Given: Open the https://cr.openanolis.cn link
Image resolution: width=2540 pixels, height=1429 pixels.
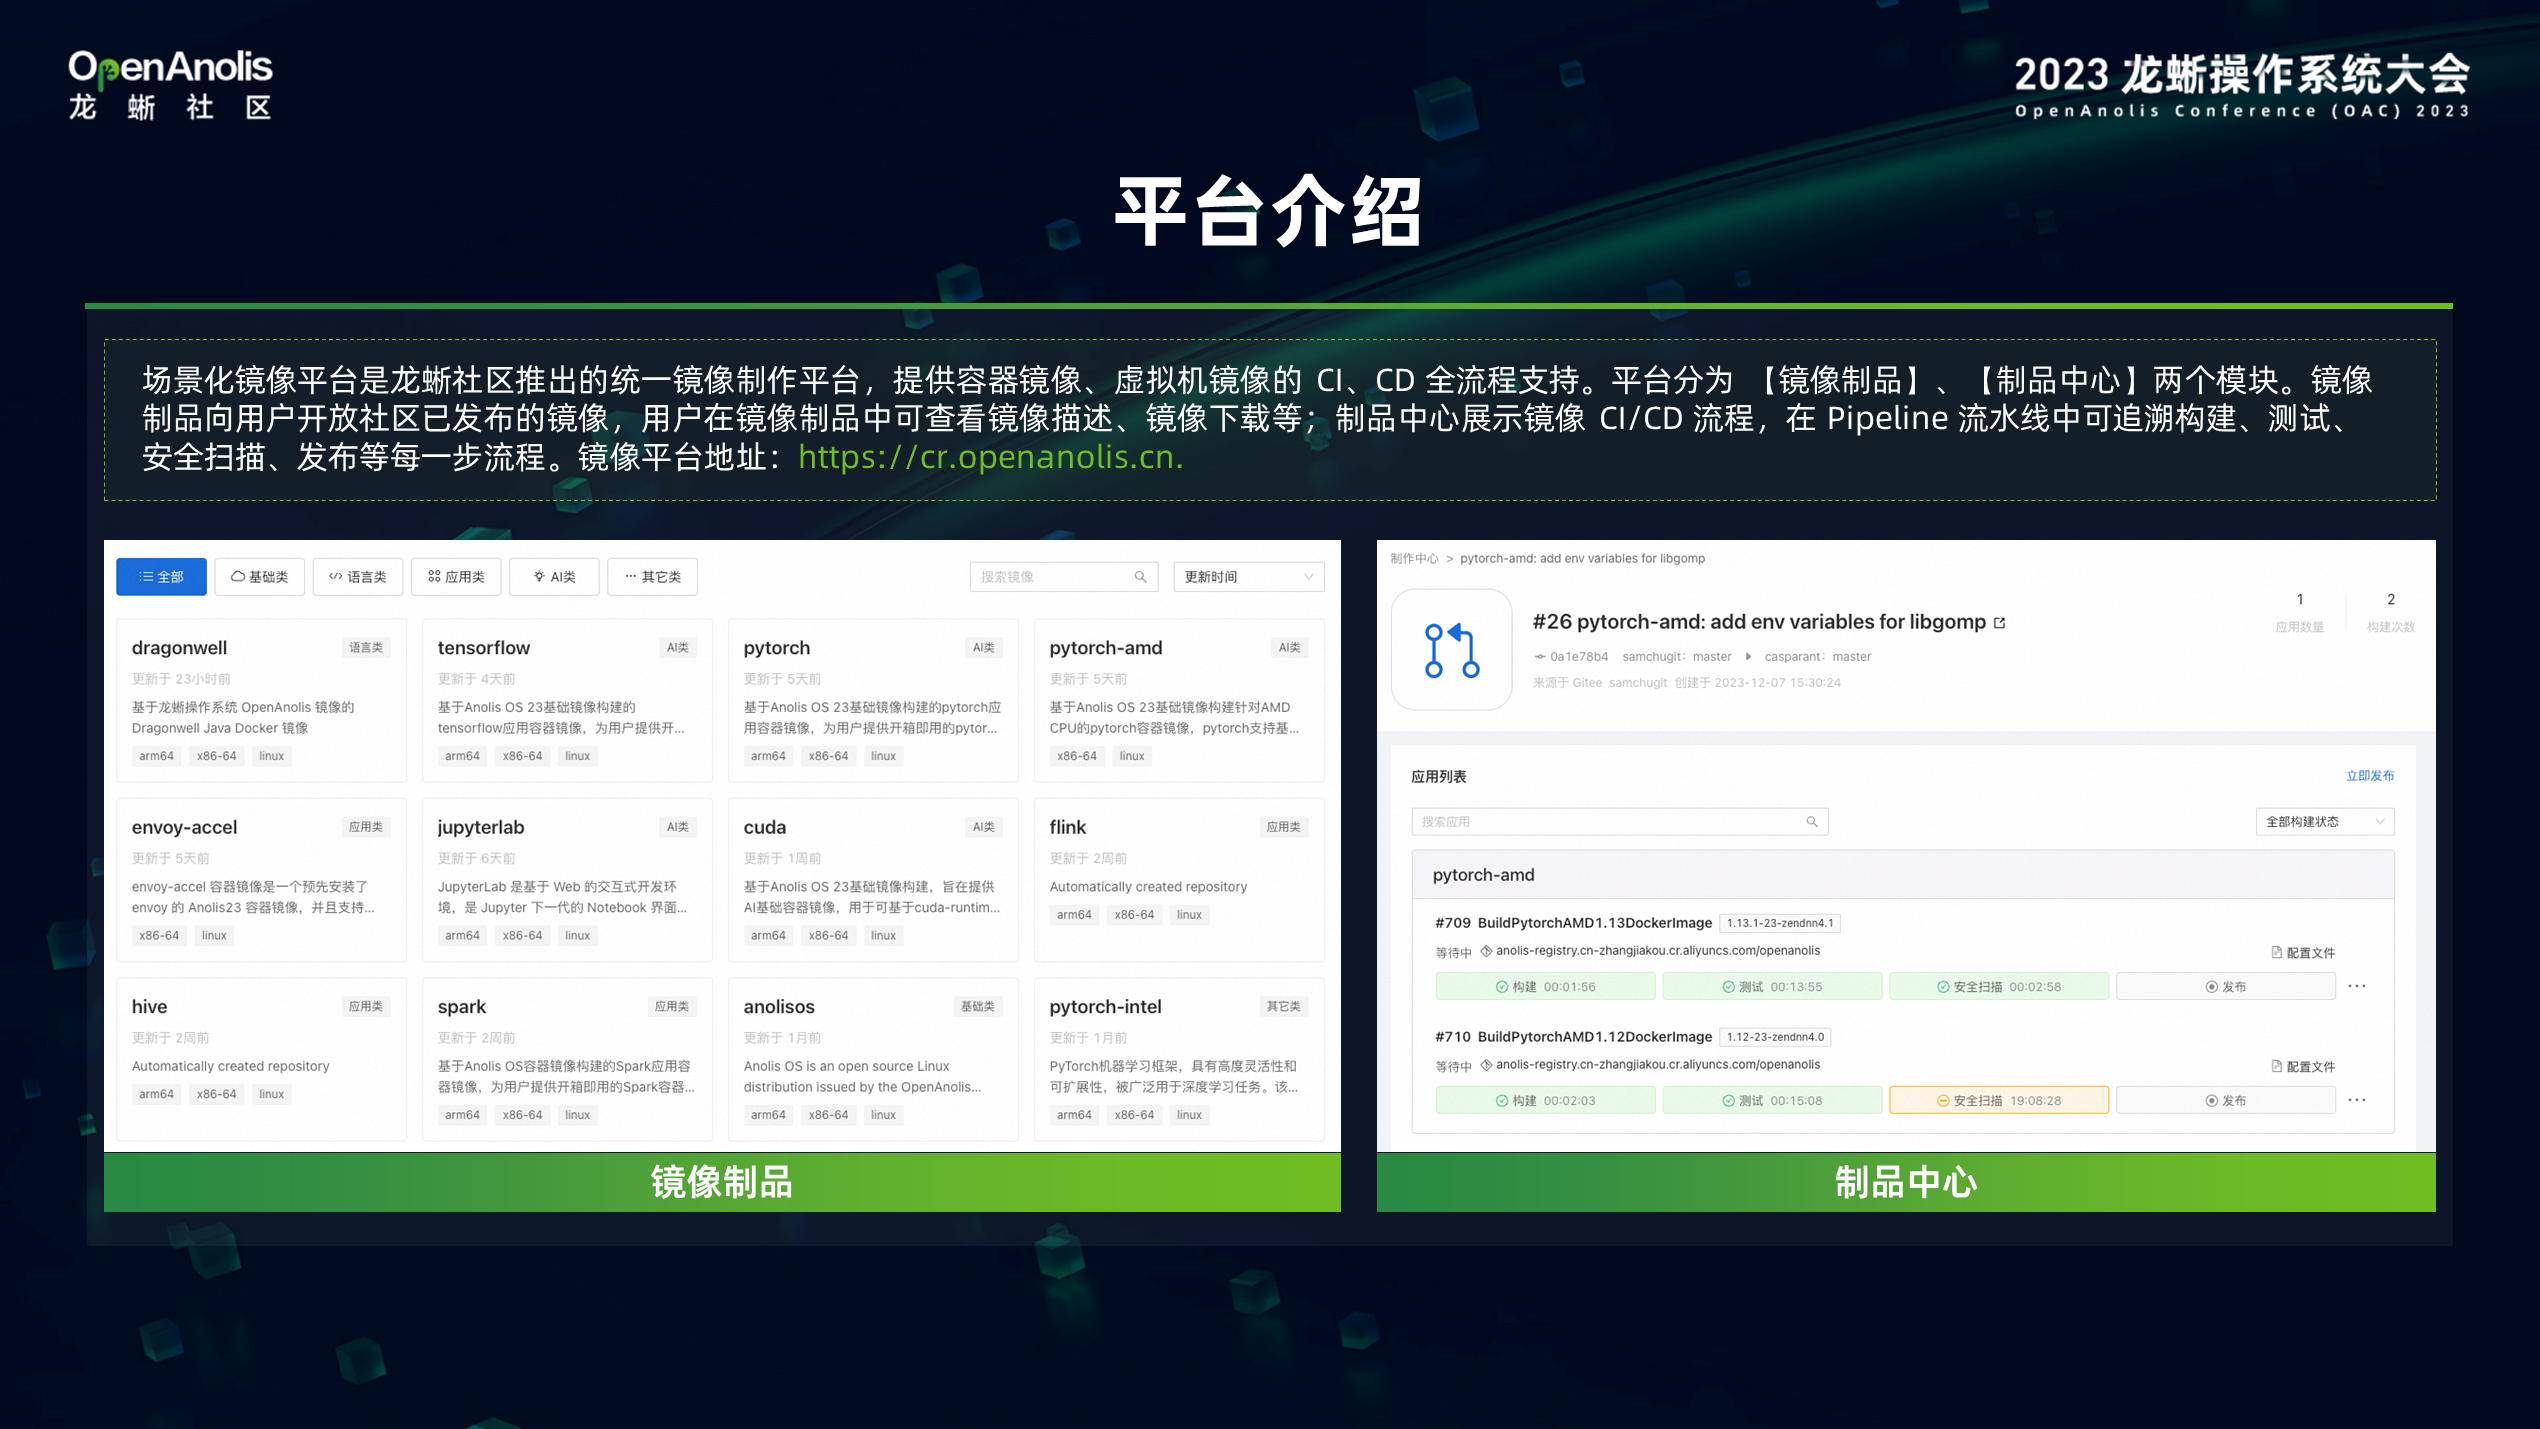Looking at the screenshot, I should pyautogui.click(x=990, y=457).
